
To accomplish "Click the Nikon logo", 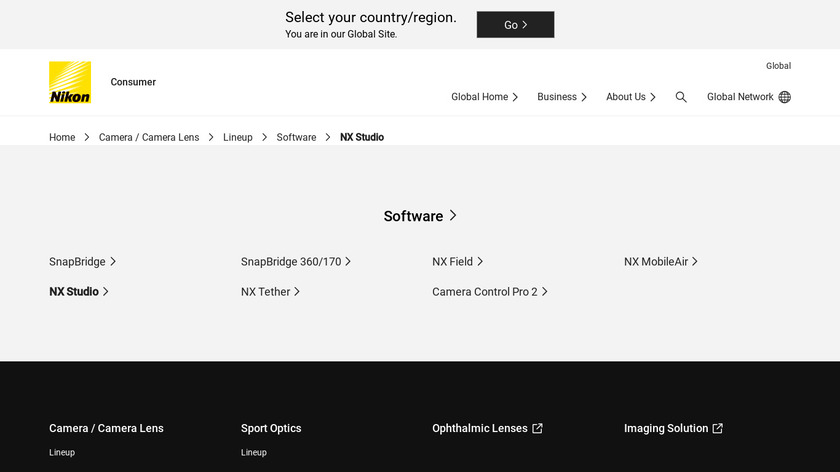I will click(x=70, y=82).
